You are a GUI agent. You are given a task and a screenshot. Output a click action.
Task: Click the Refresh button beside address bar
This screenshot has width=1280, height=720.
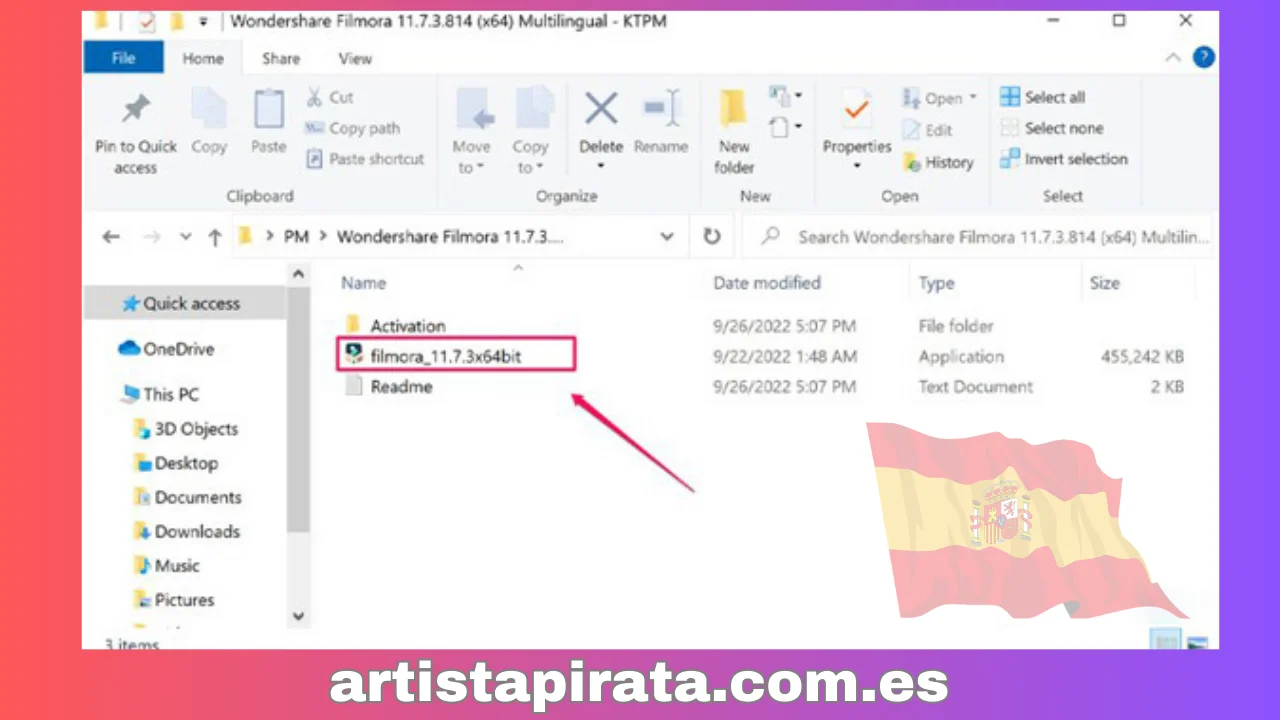click(712, 237)
